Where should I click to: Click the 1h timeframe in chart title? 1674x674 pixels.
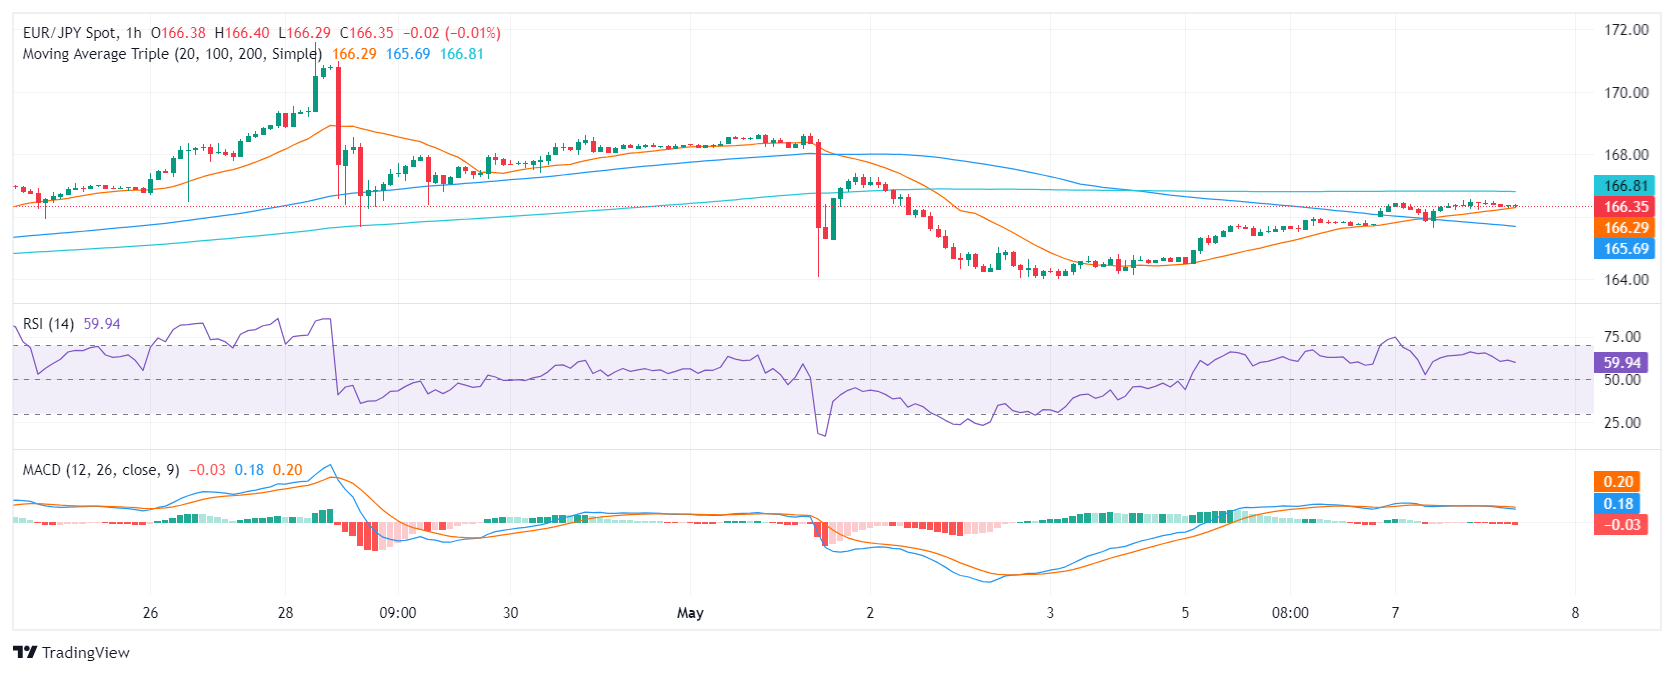point(134,33)
